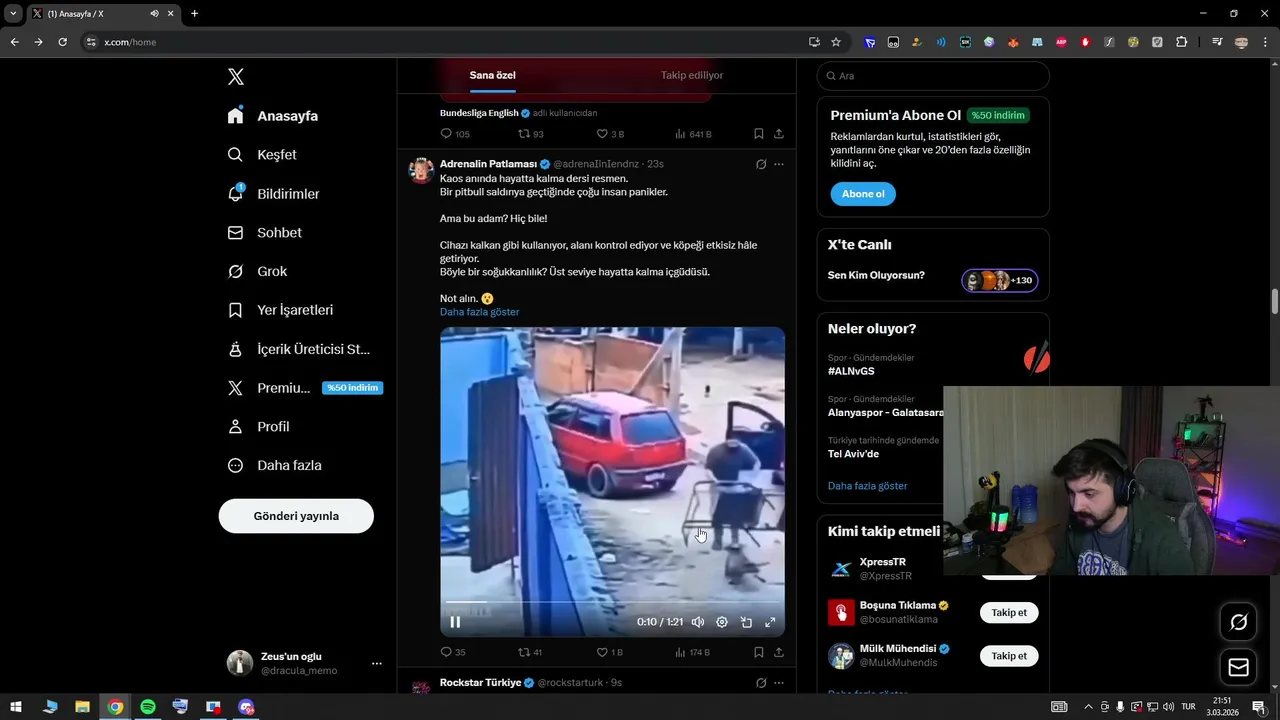Open Spotify from taskbar

point(148,707)
